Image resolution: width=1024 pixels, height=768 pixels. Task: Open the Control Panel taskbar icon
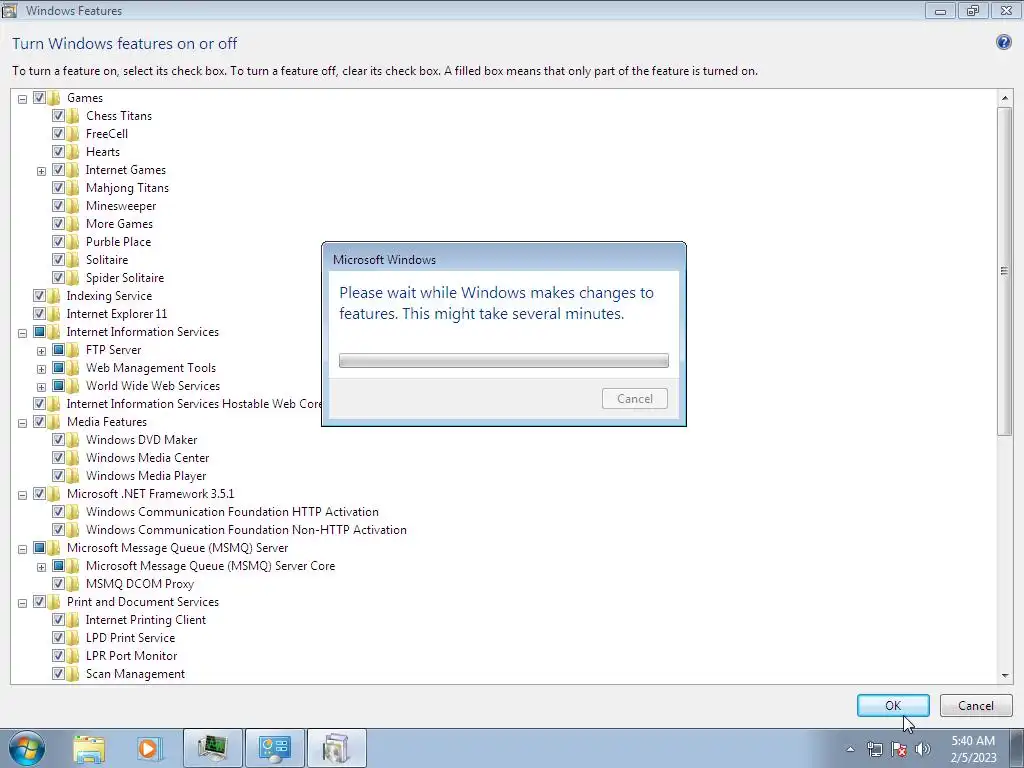(x=274, y=748)
